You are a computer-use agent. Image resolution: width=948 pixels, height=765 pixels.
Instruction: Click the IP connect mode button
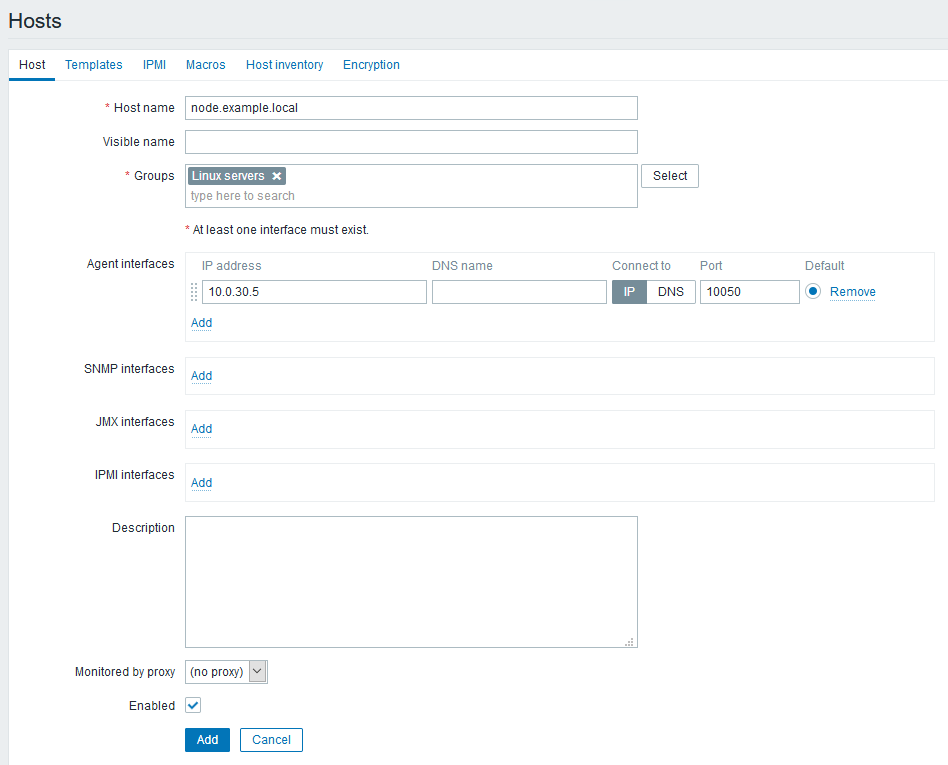click(629, 291)
